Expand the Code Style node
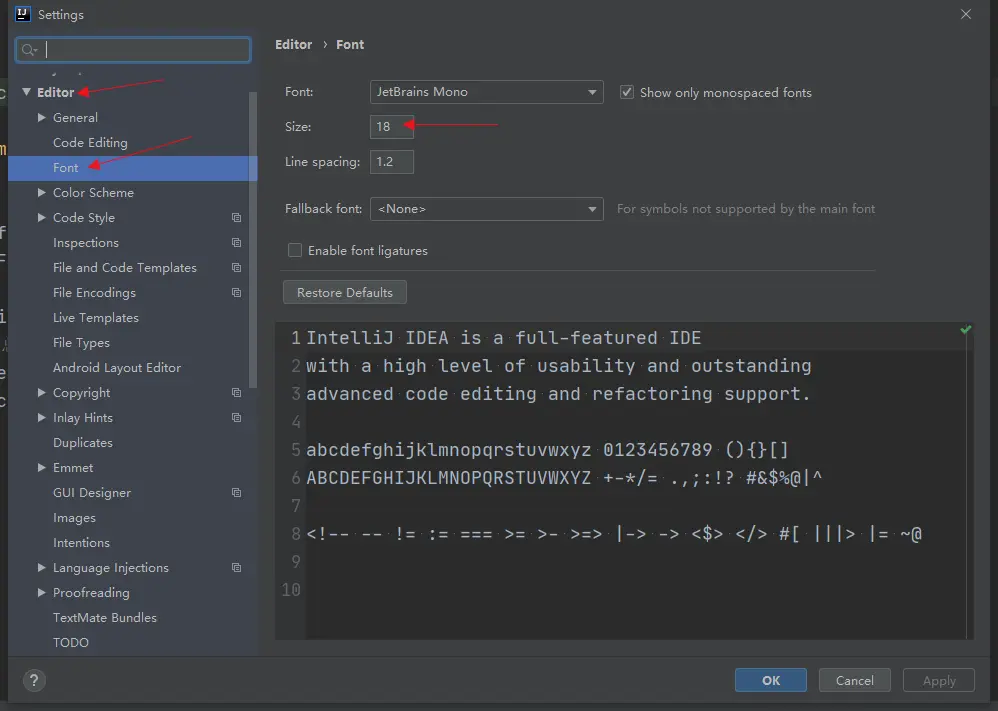This screenshot has height=711, width=998. click(x=41, y=217)
